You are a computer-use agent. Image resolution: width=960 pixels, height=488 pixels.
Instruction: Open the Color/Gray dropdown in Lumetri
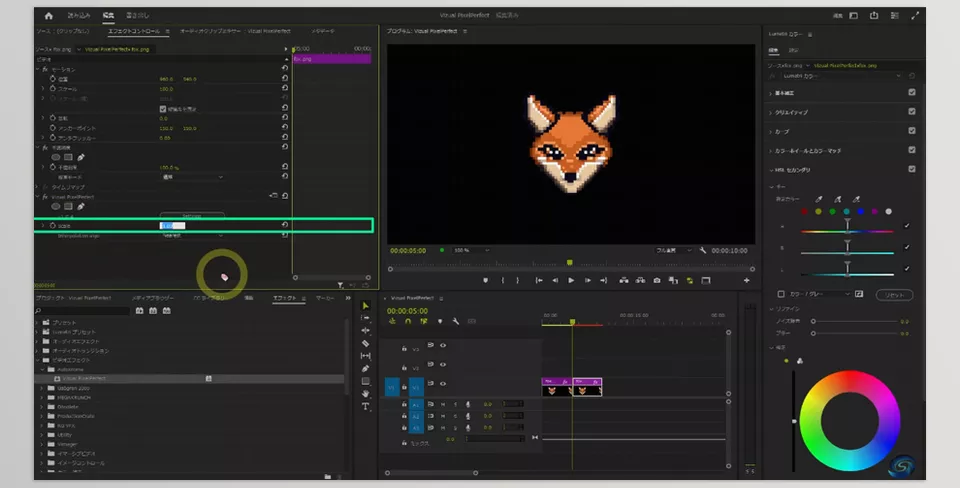(x=820, y=294)
